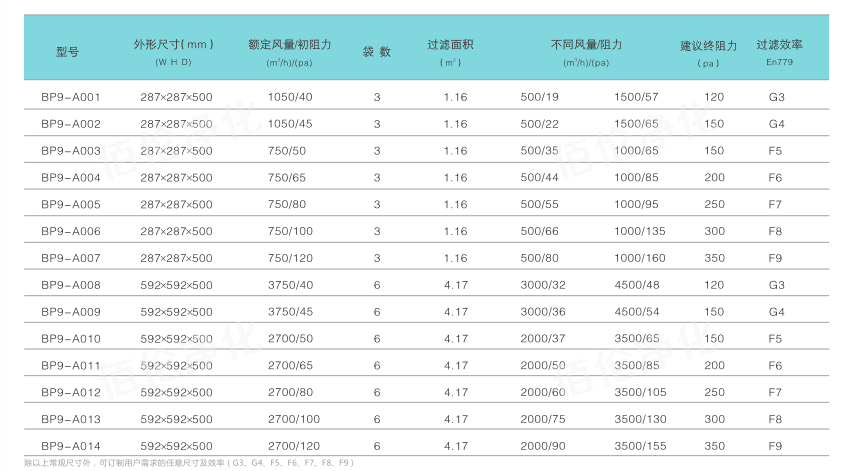Click rated airflow value 2700/80
The width and height of the screenshot is (854, 471).
tap(290, 392)
